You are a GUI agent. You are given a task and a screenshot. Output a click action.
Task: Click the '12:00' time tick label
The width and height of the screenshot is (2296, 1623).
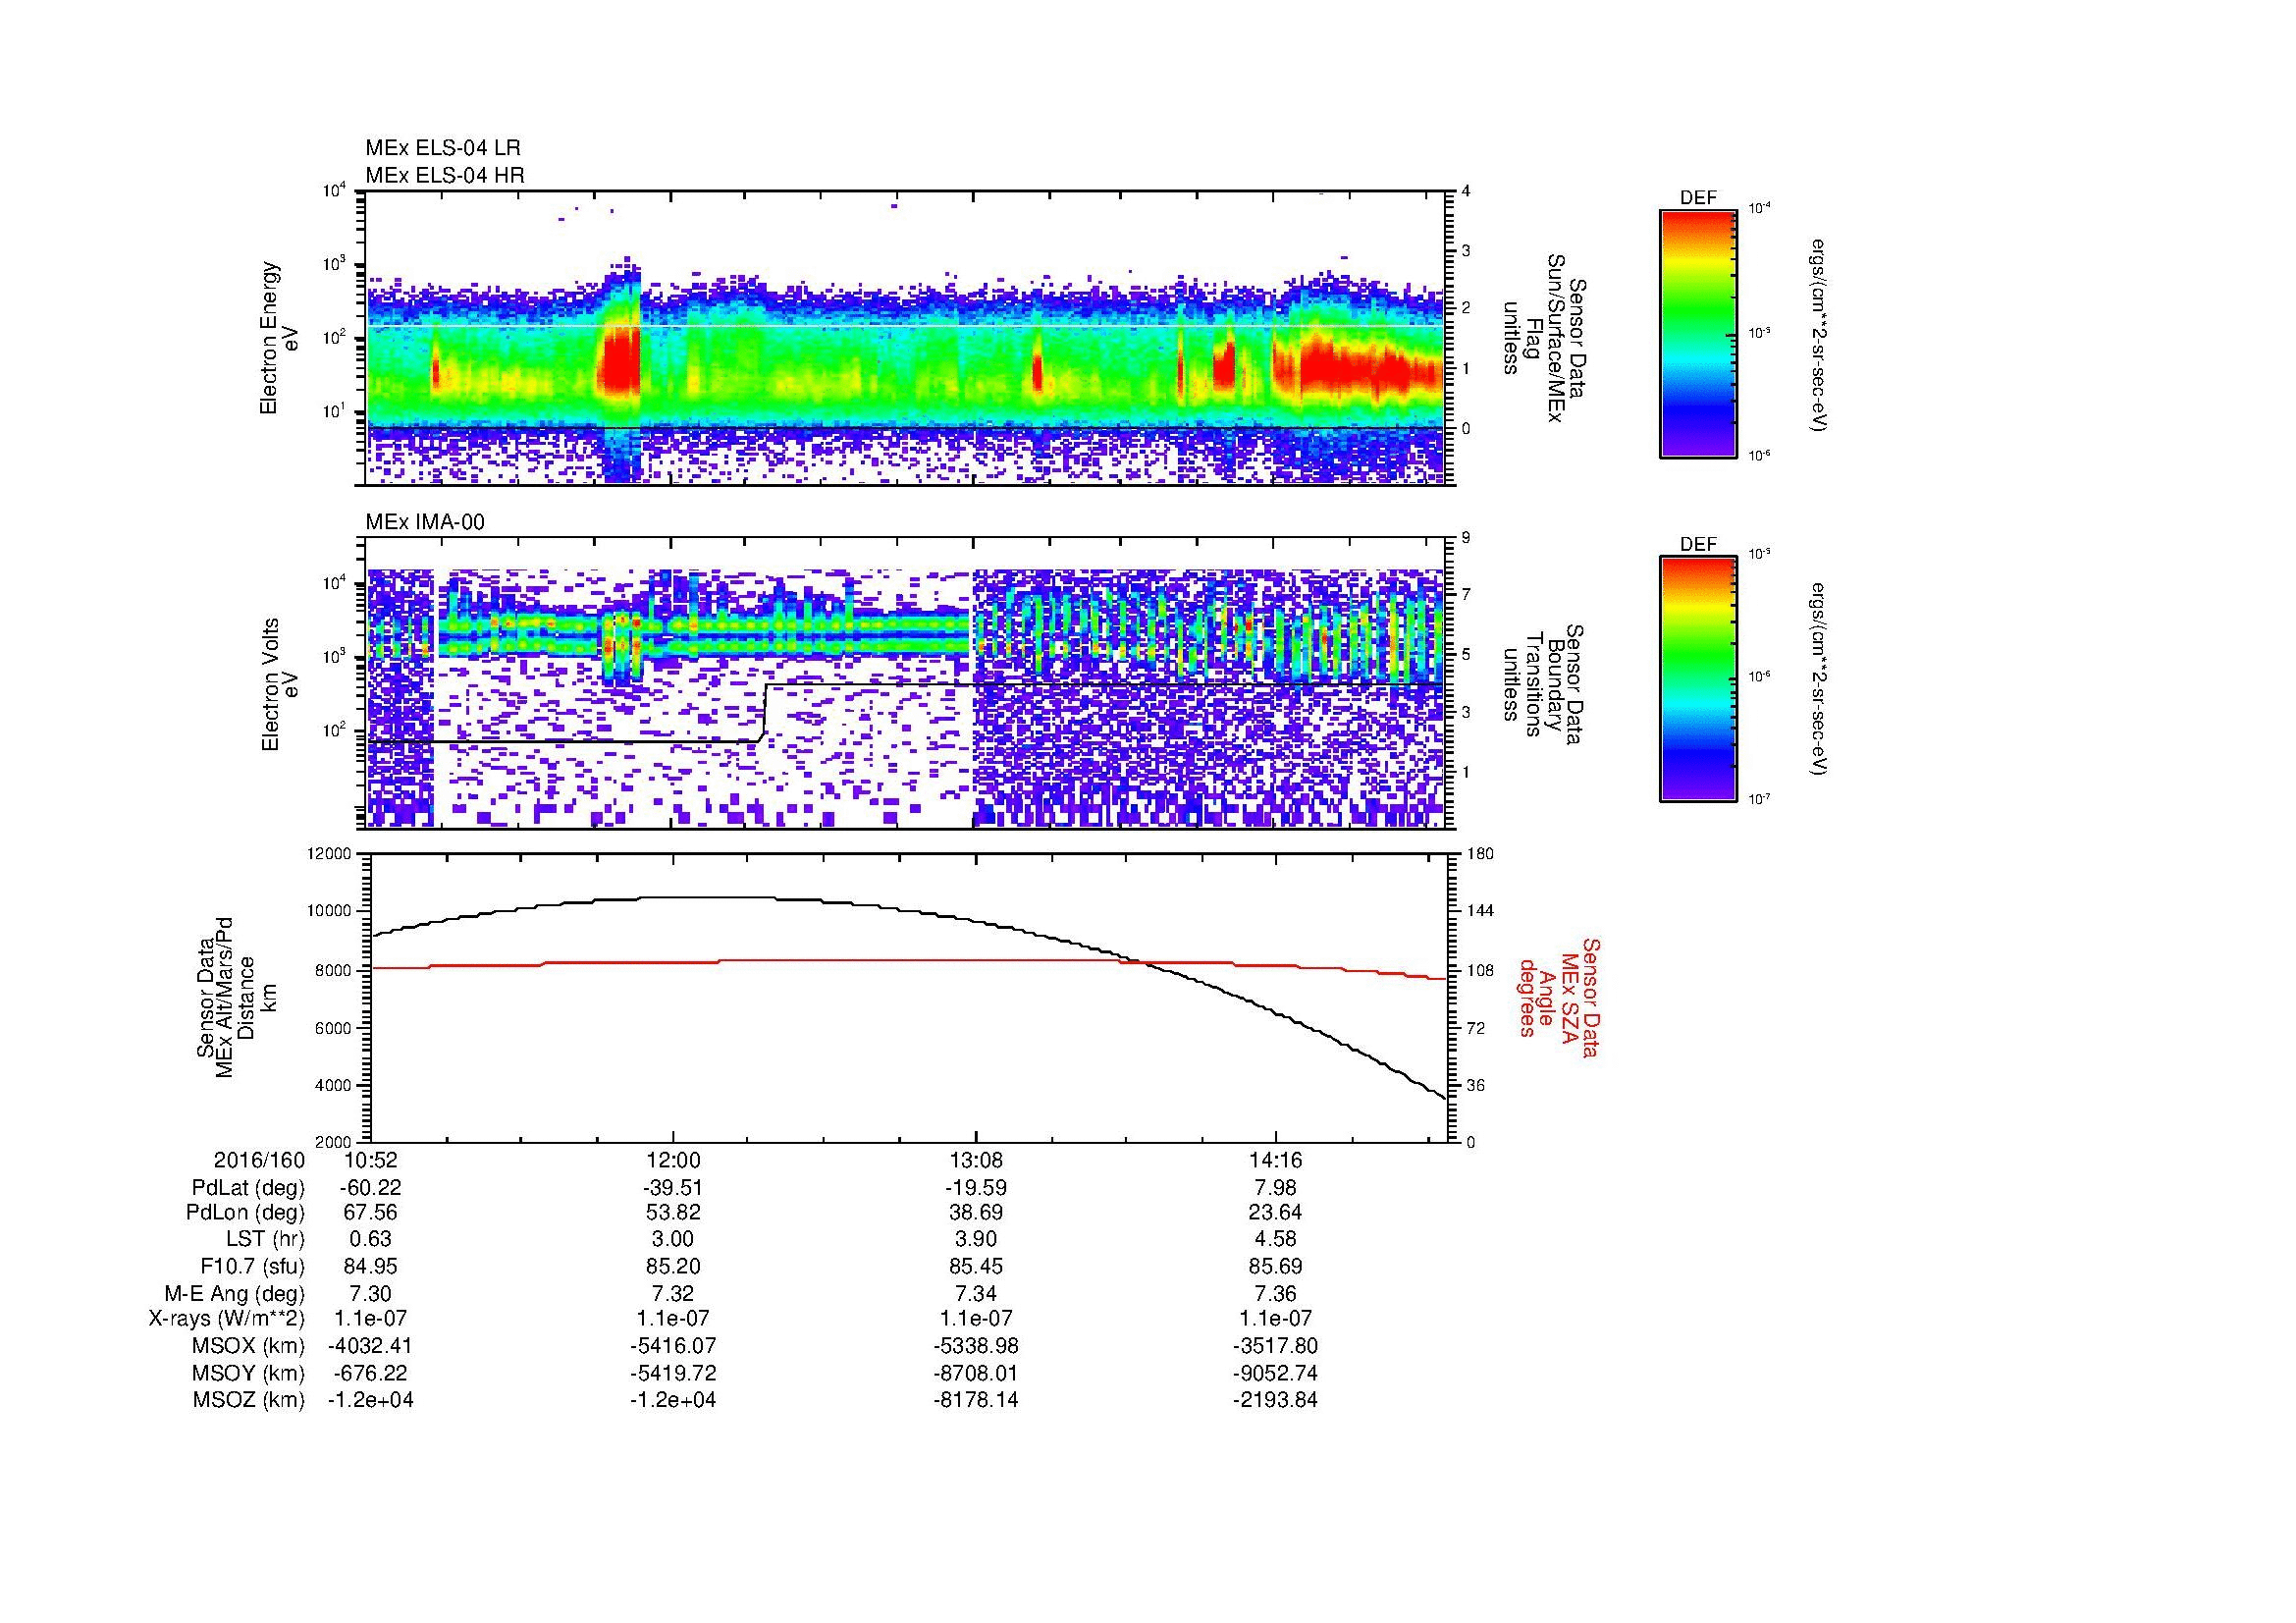pos(673,1161)
